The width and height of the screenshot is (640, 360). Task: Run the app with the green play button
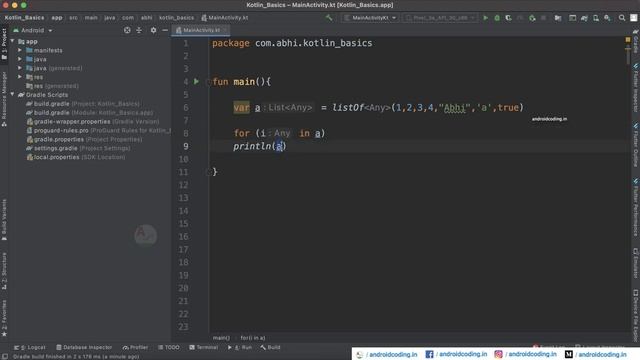click(485, 18)
